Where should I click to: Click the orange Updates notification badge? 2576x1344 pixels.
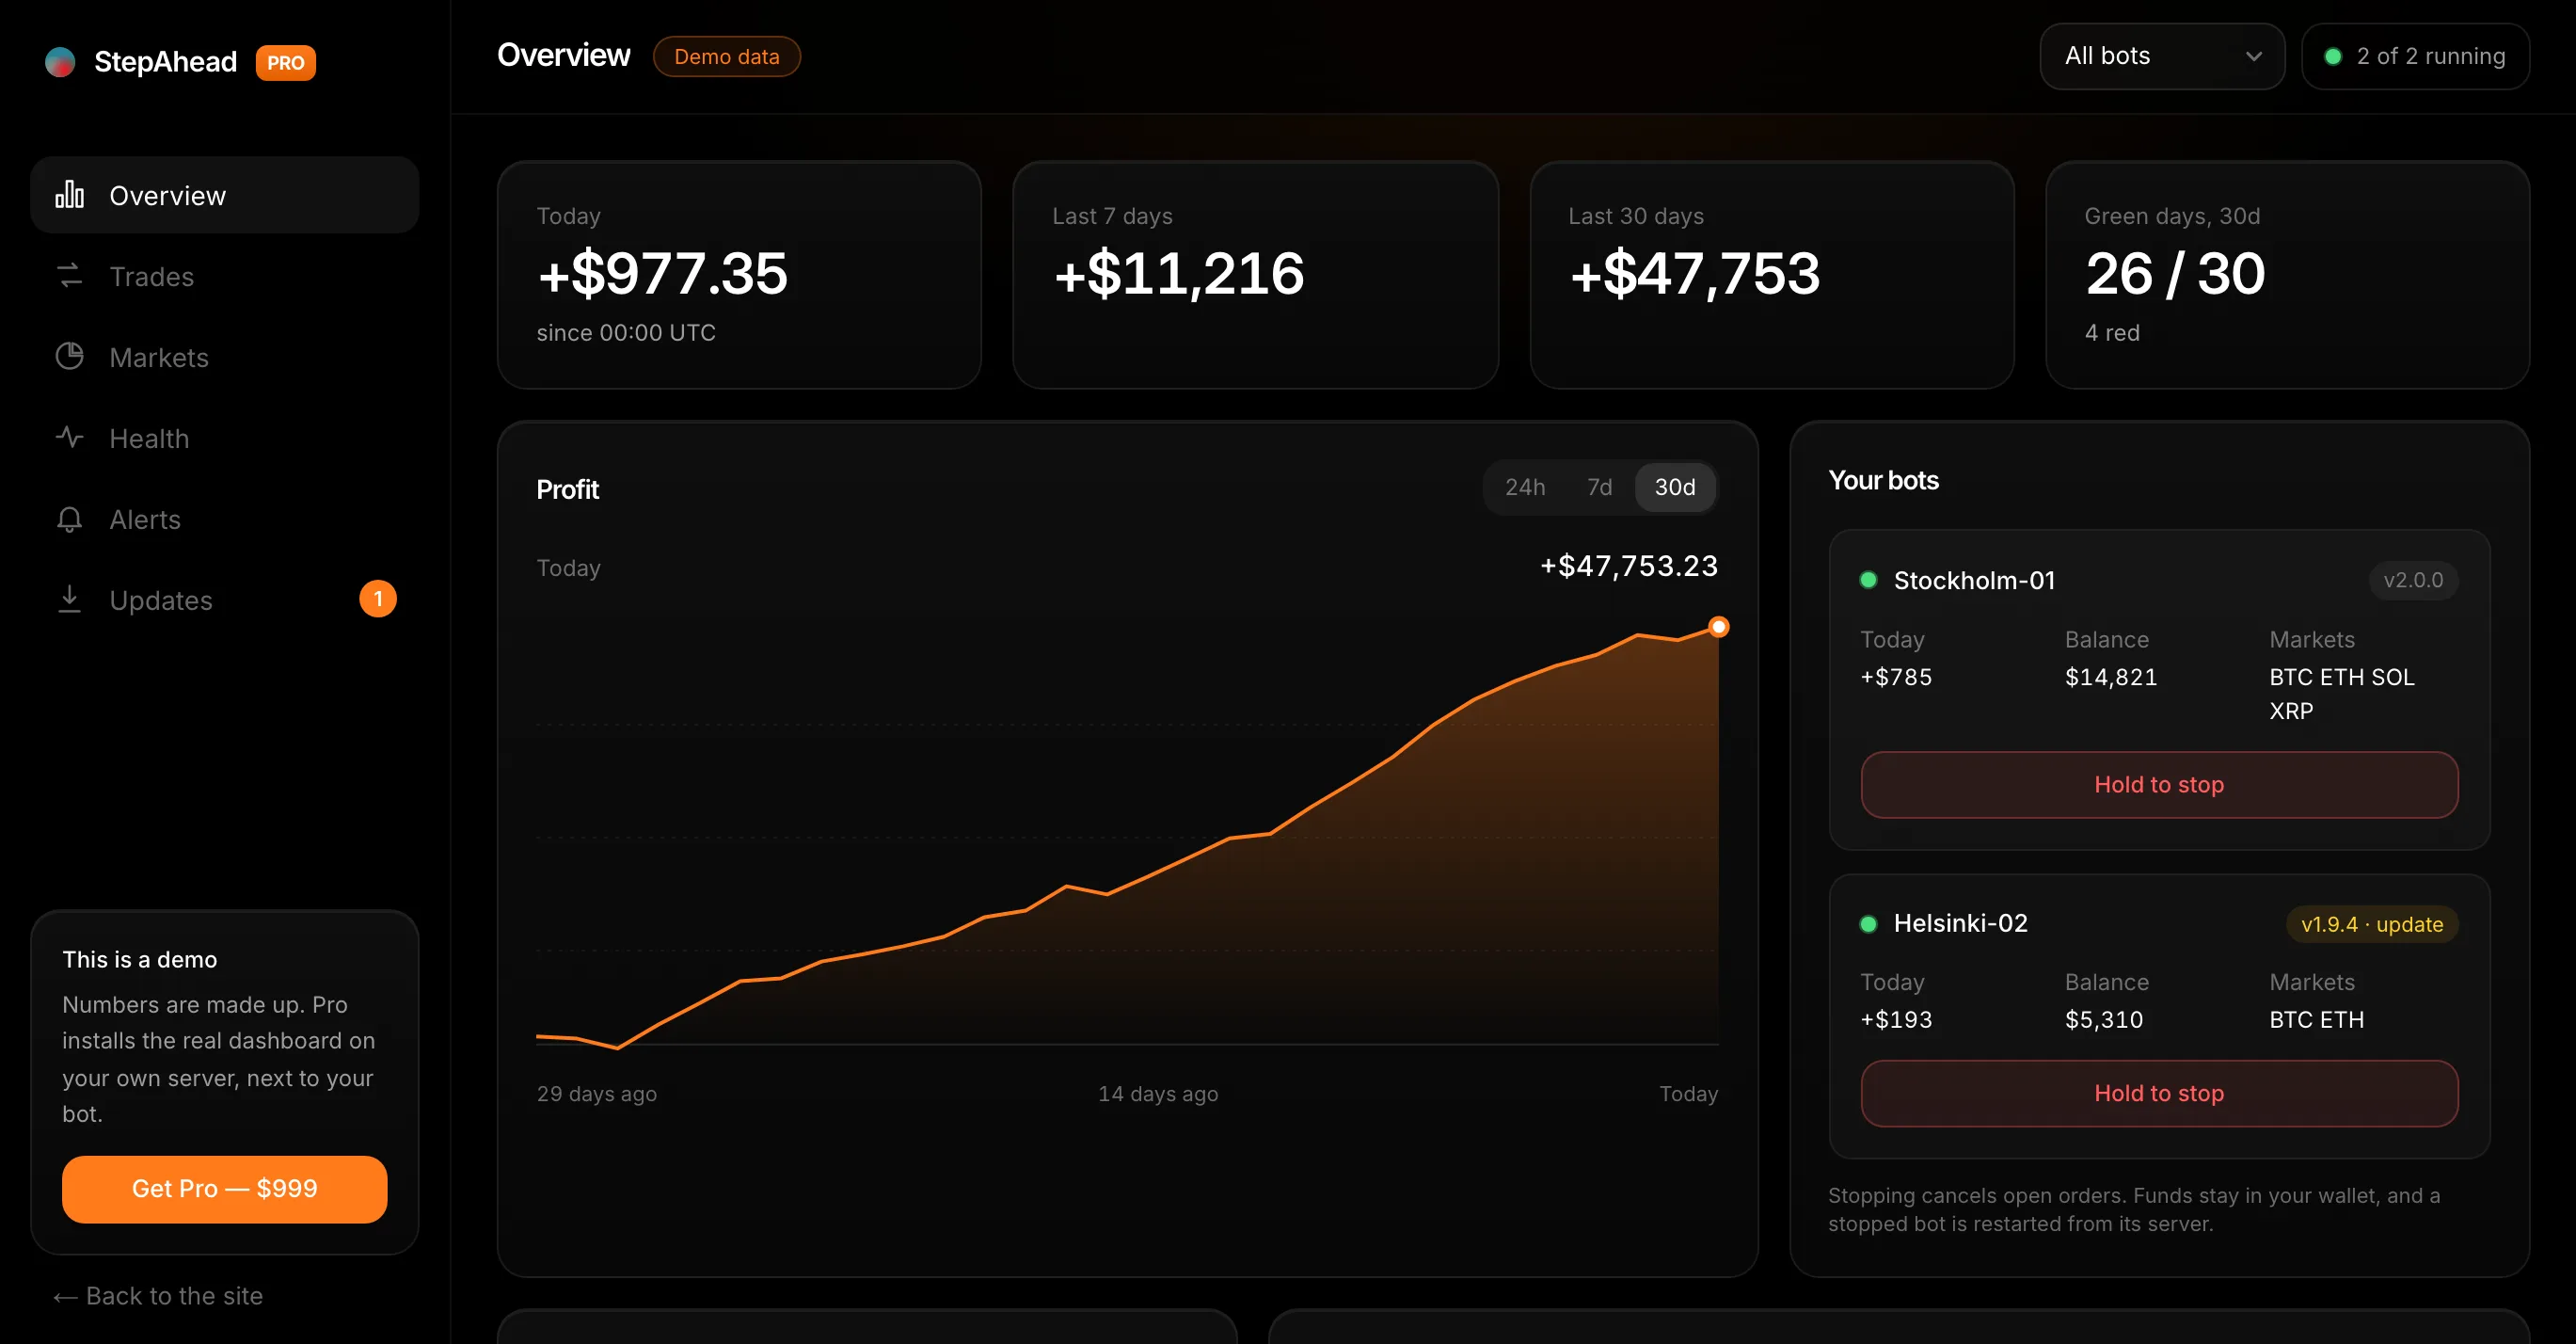(x=378, y=599)
